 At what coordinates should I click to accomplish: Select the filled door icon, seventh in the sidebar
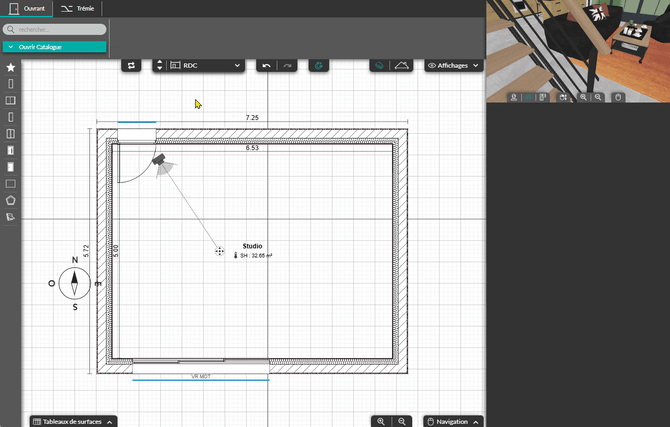pyautogui.click(x=11, y=167)
